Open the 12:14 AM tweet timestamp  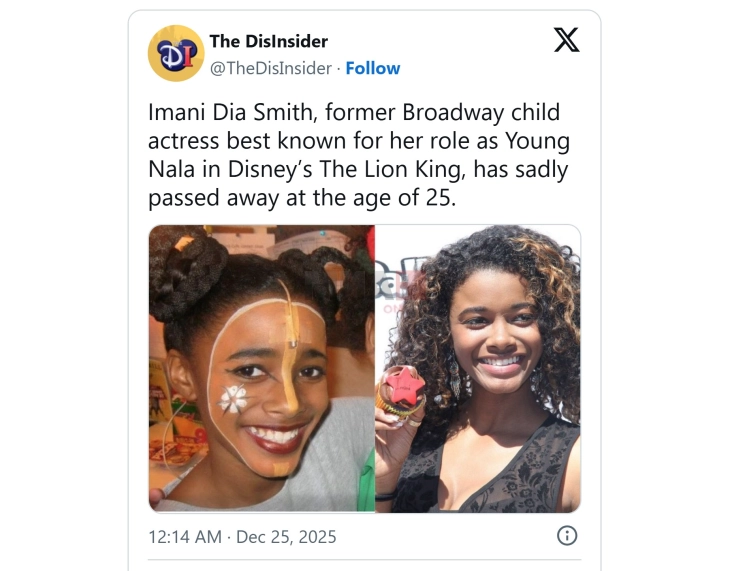[x=185, y=537]
